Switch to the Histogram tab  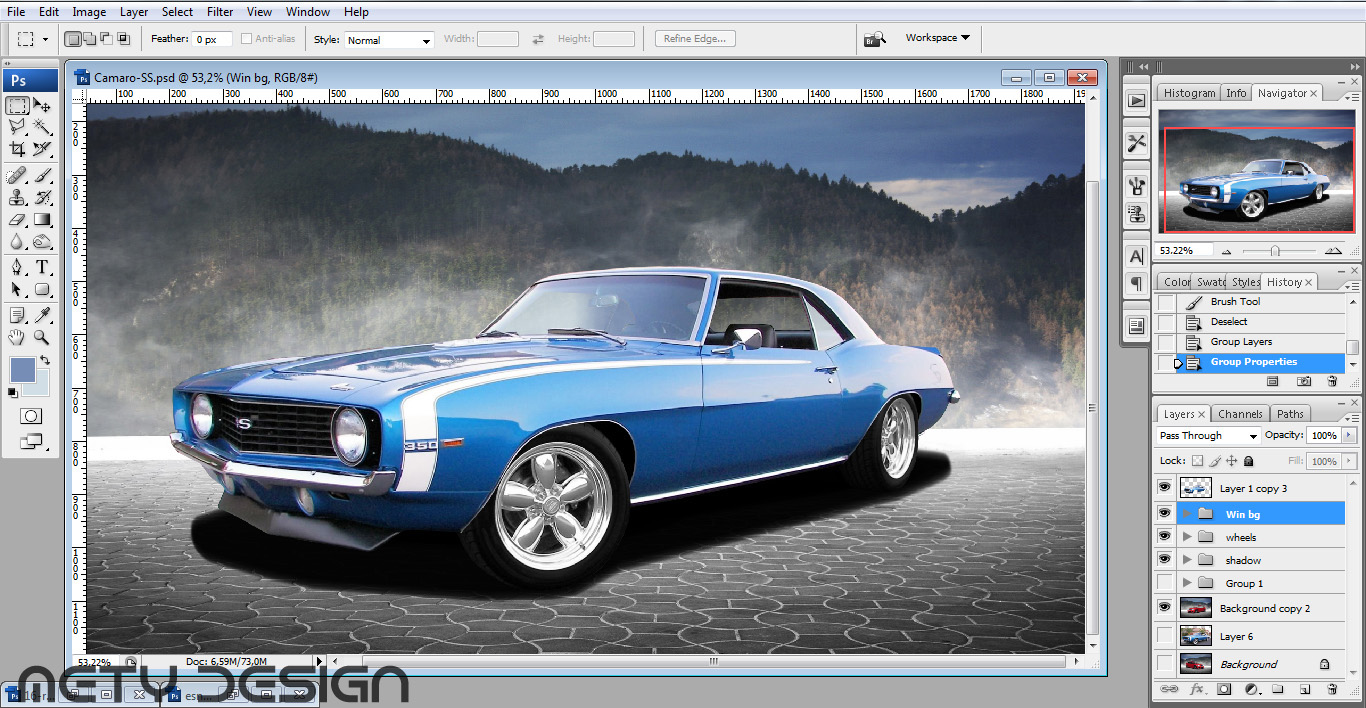tap(1189, 93)
